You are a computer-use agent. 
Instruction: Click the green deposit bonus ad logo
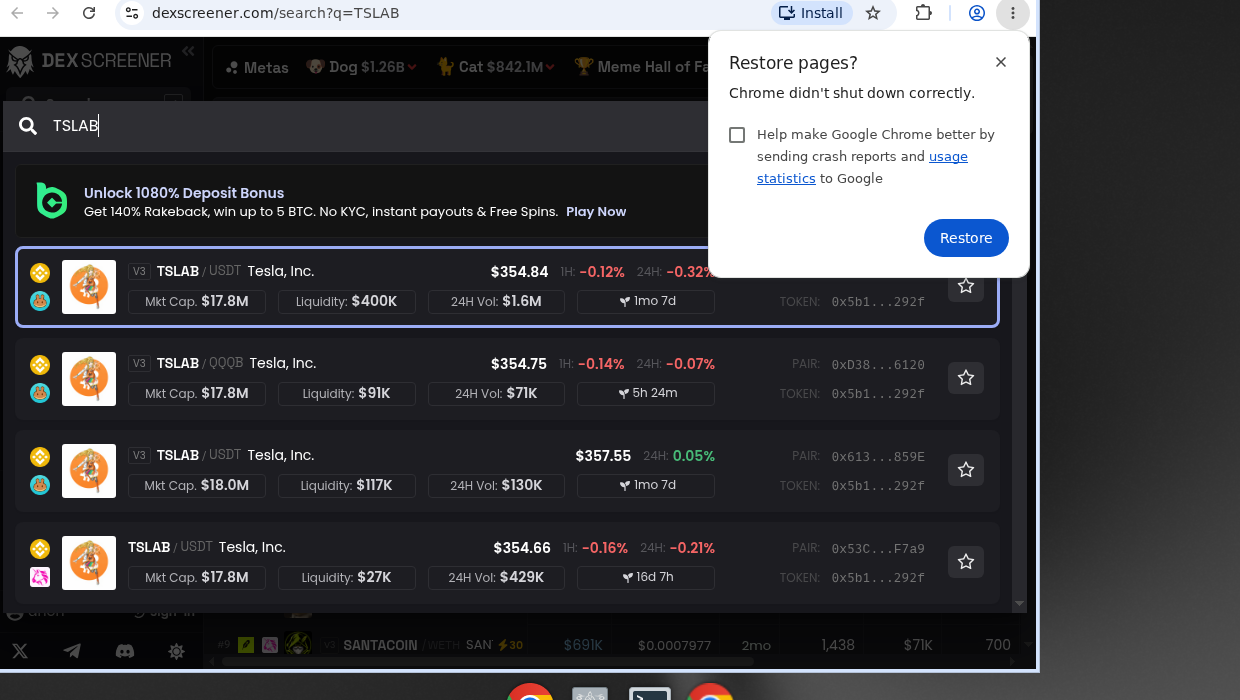(51, 201)
